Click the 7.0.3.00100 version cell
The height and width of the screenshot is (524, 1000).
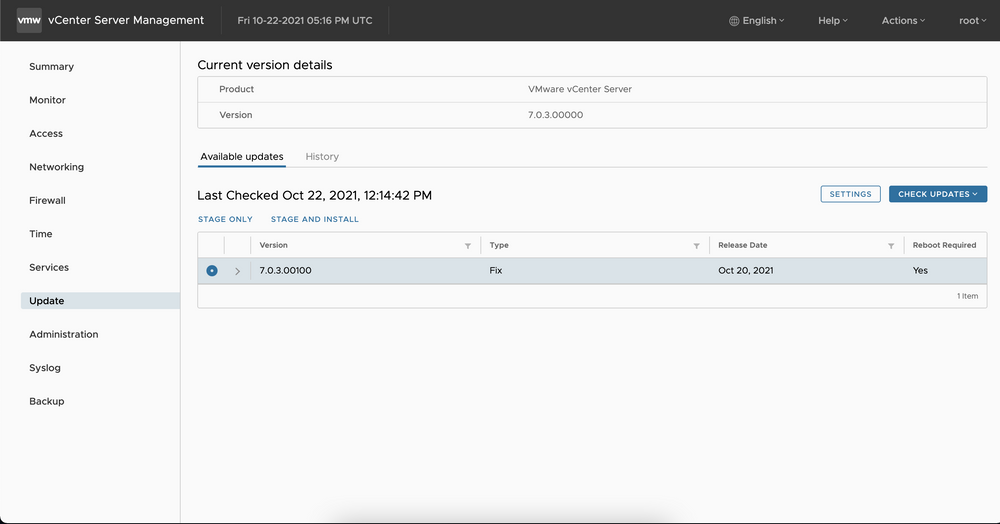pyautogui.click(x=285, y=271)
